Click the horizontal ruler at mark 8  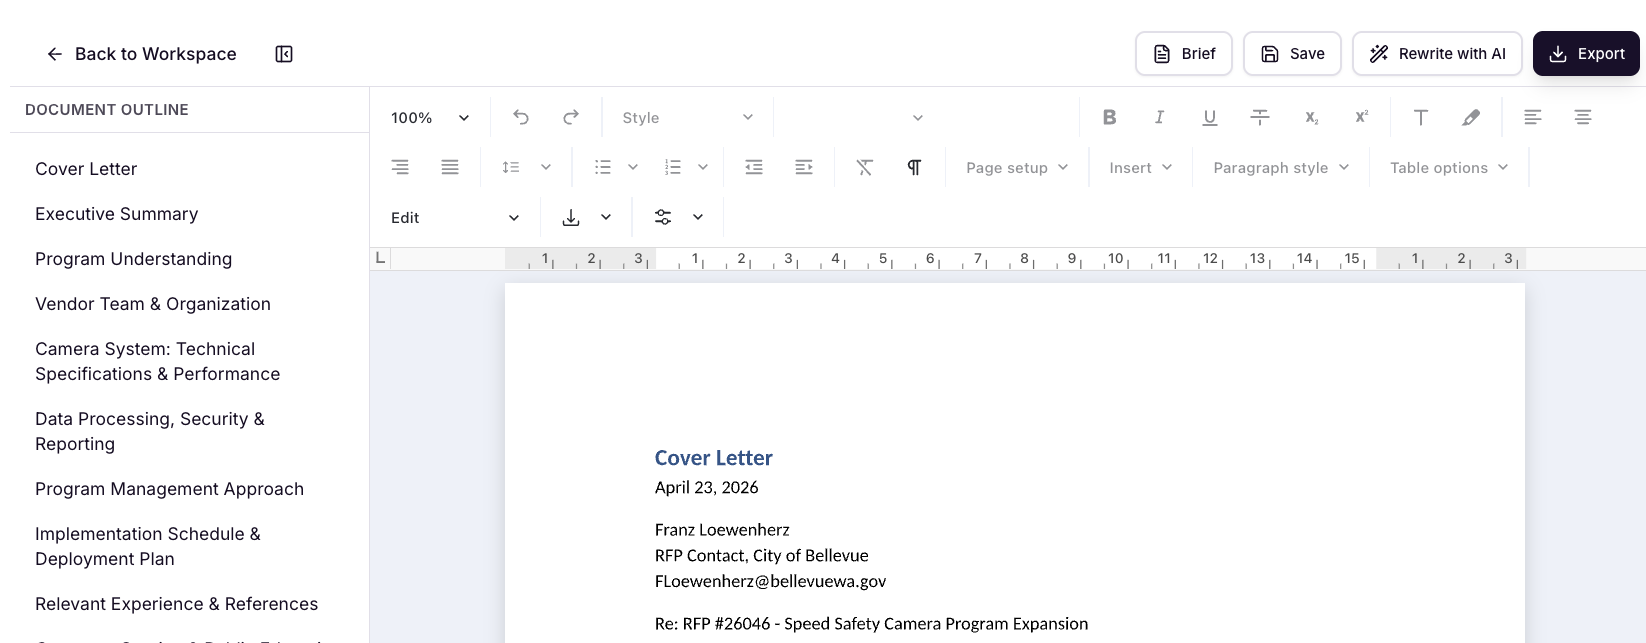pyautogui.click(x=1024, y=259)
